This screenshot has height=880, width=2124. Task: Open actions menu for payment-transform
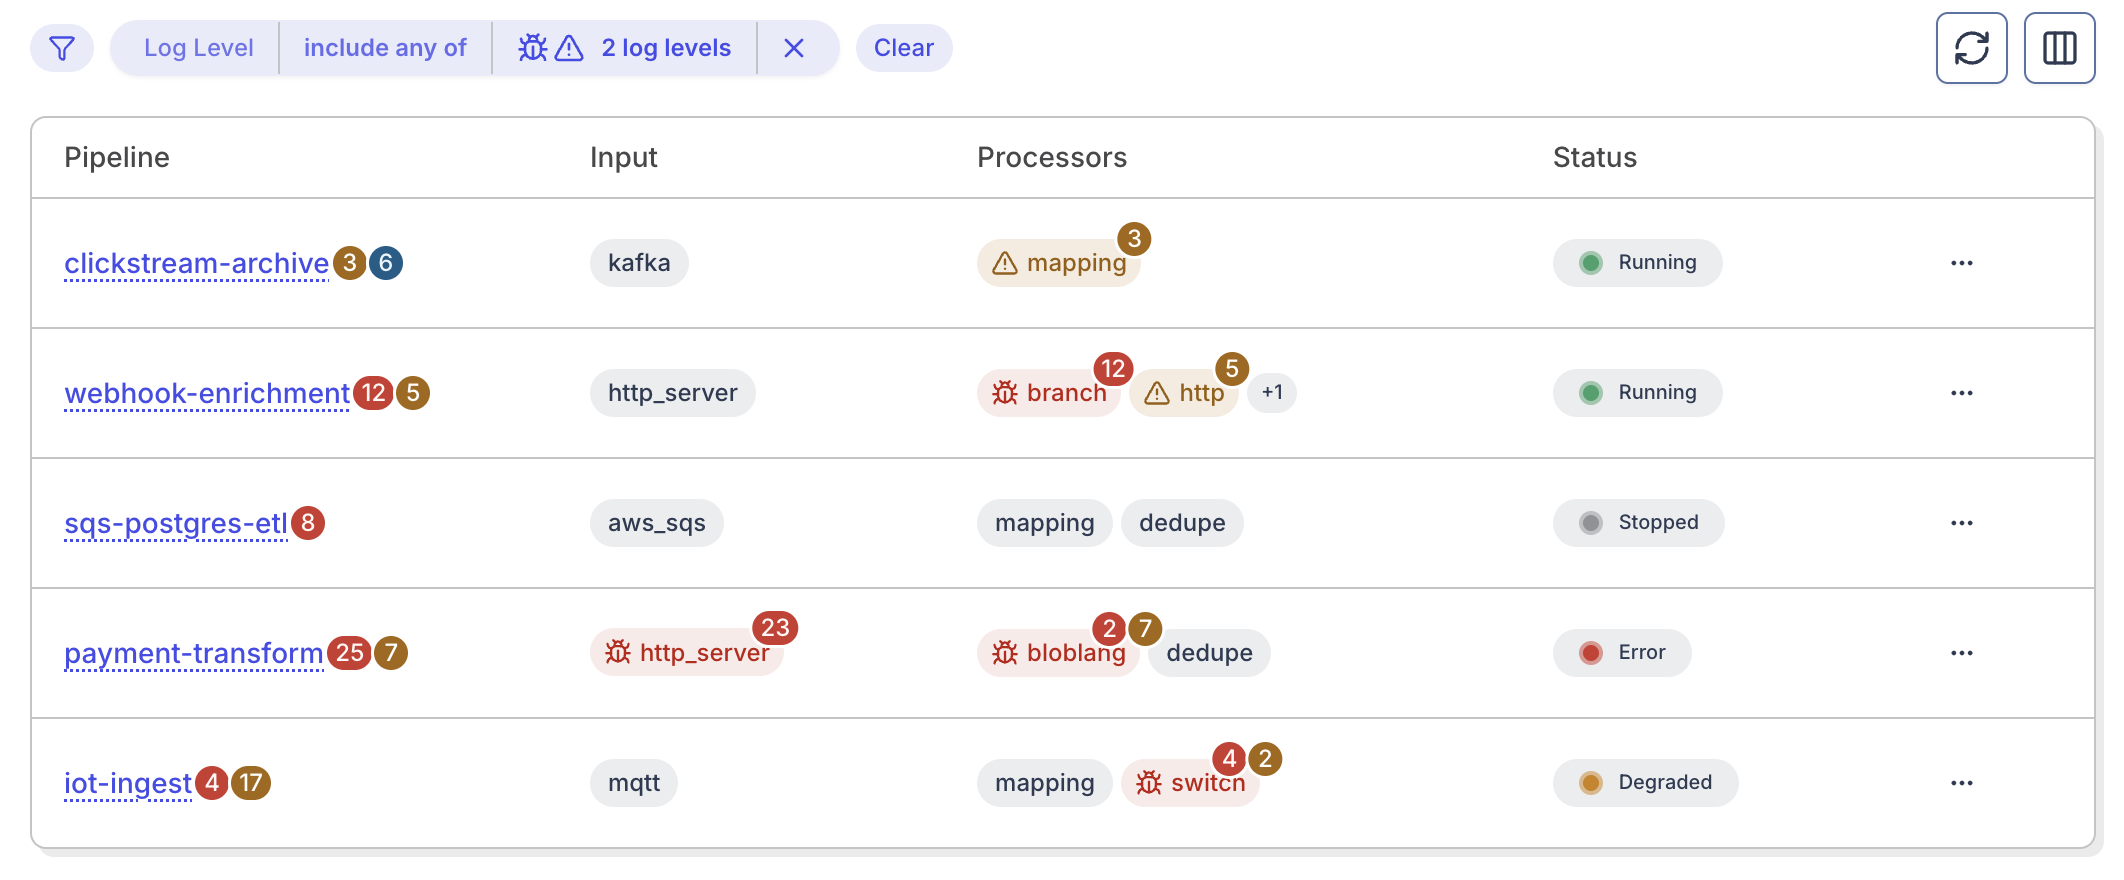click(x=1962, y=653)
